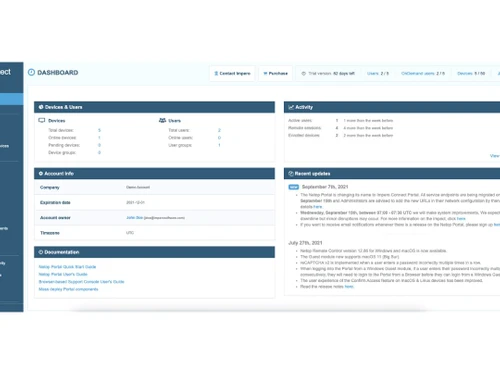Click the Users group icon
500x375 pixels.
click(x=162, y=120)
